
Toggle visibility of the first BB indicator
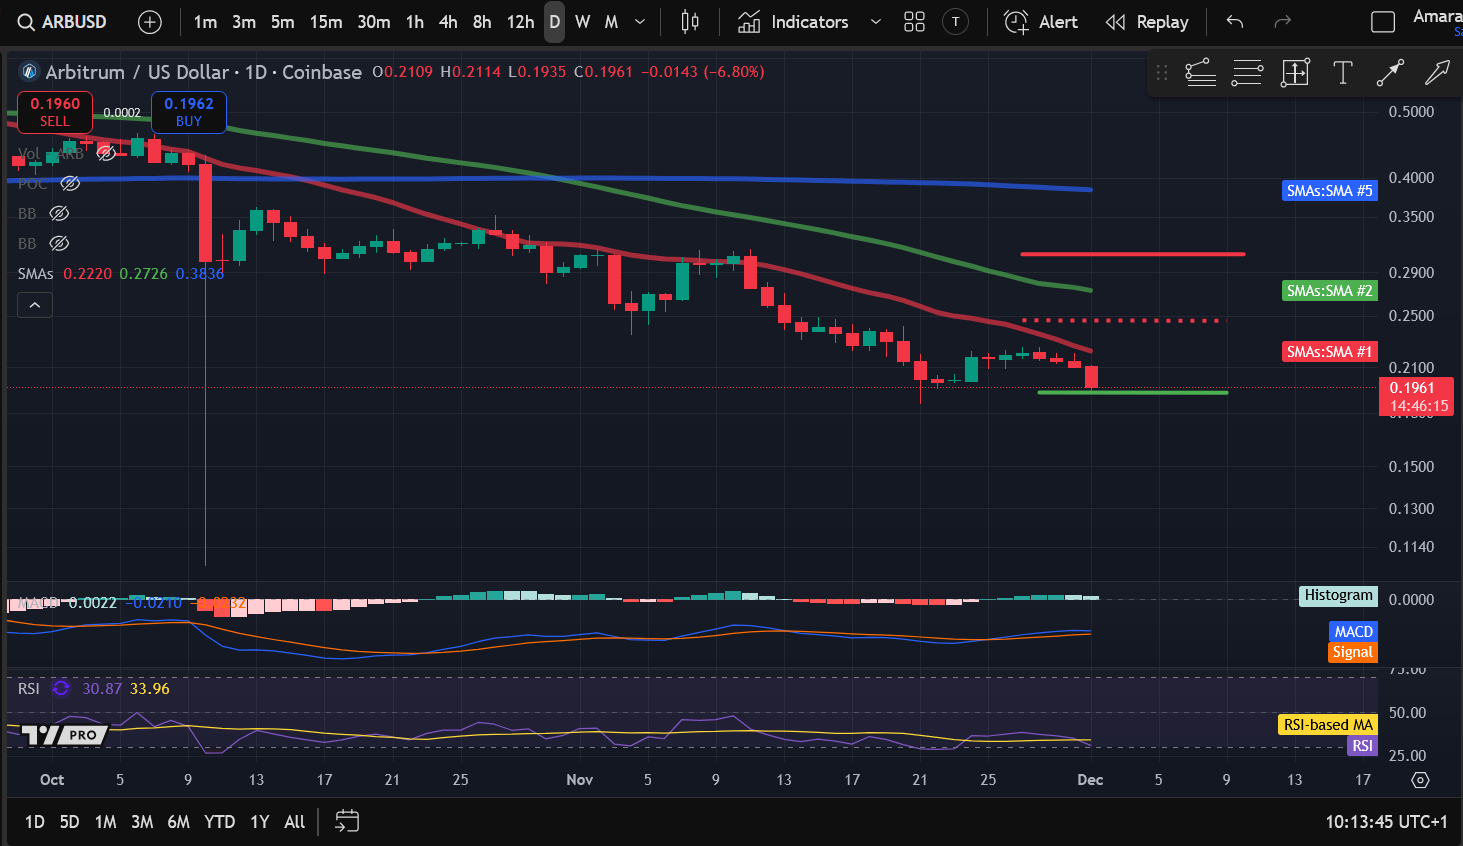[x=58, y=213]
